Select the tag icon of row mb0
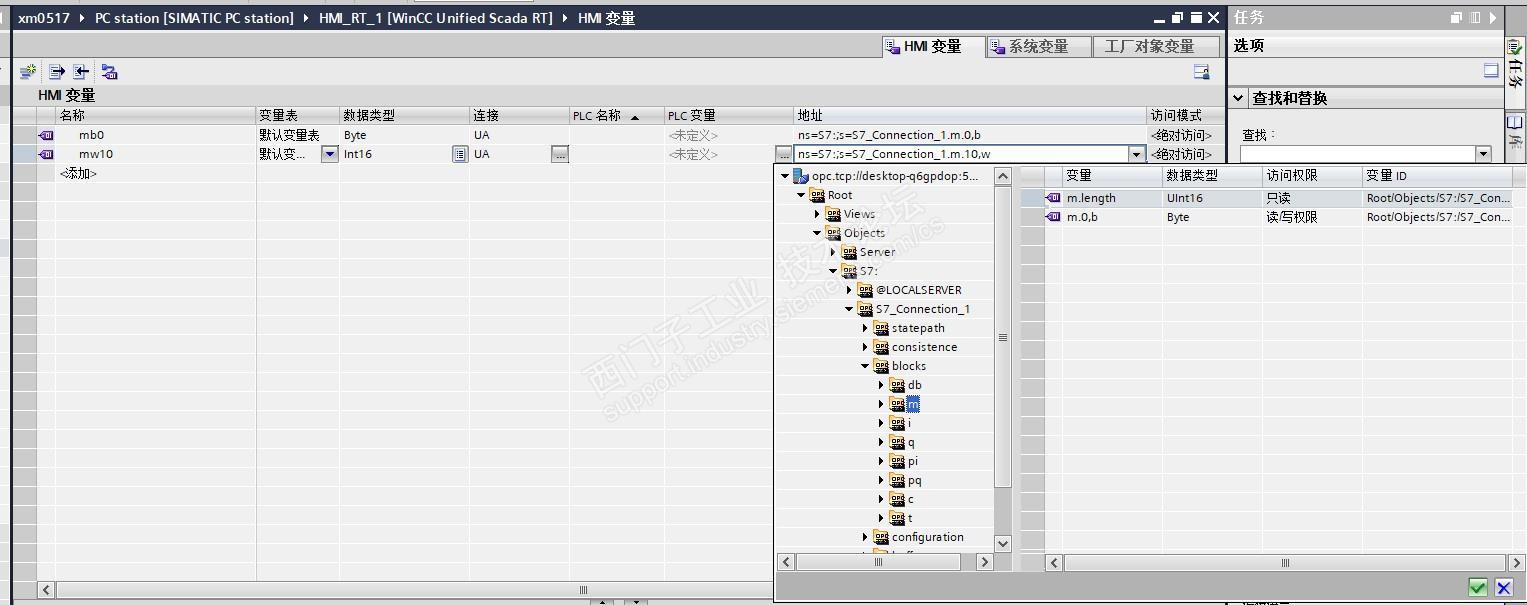The image size is (1527, 605). (x=46, y=135)
